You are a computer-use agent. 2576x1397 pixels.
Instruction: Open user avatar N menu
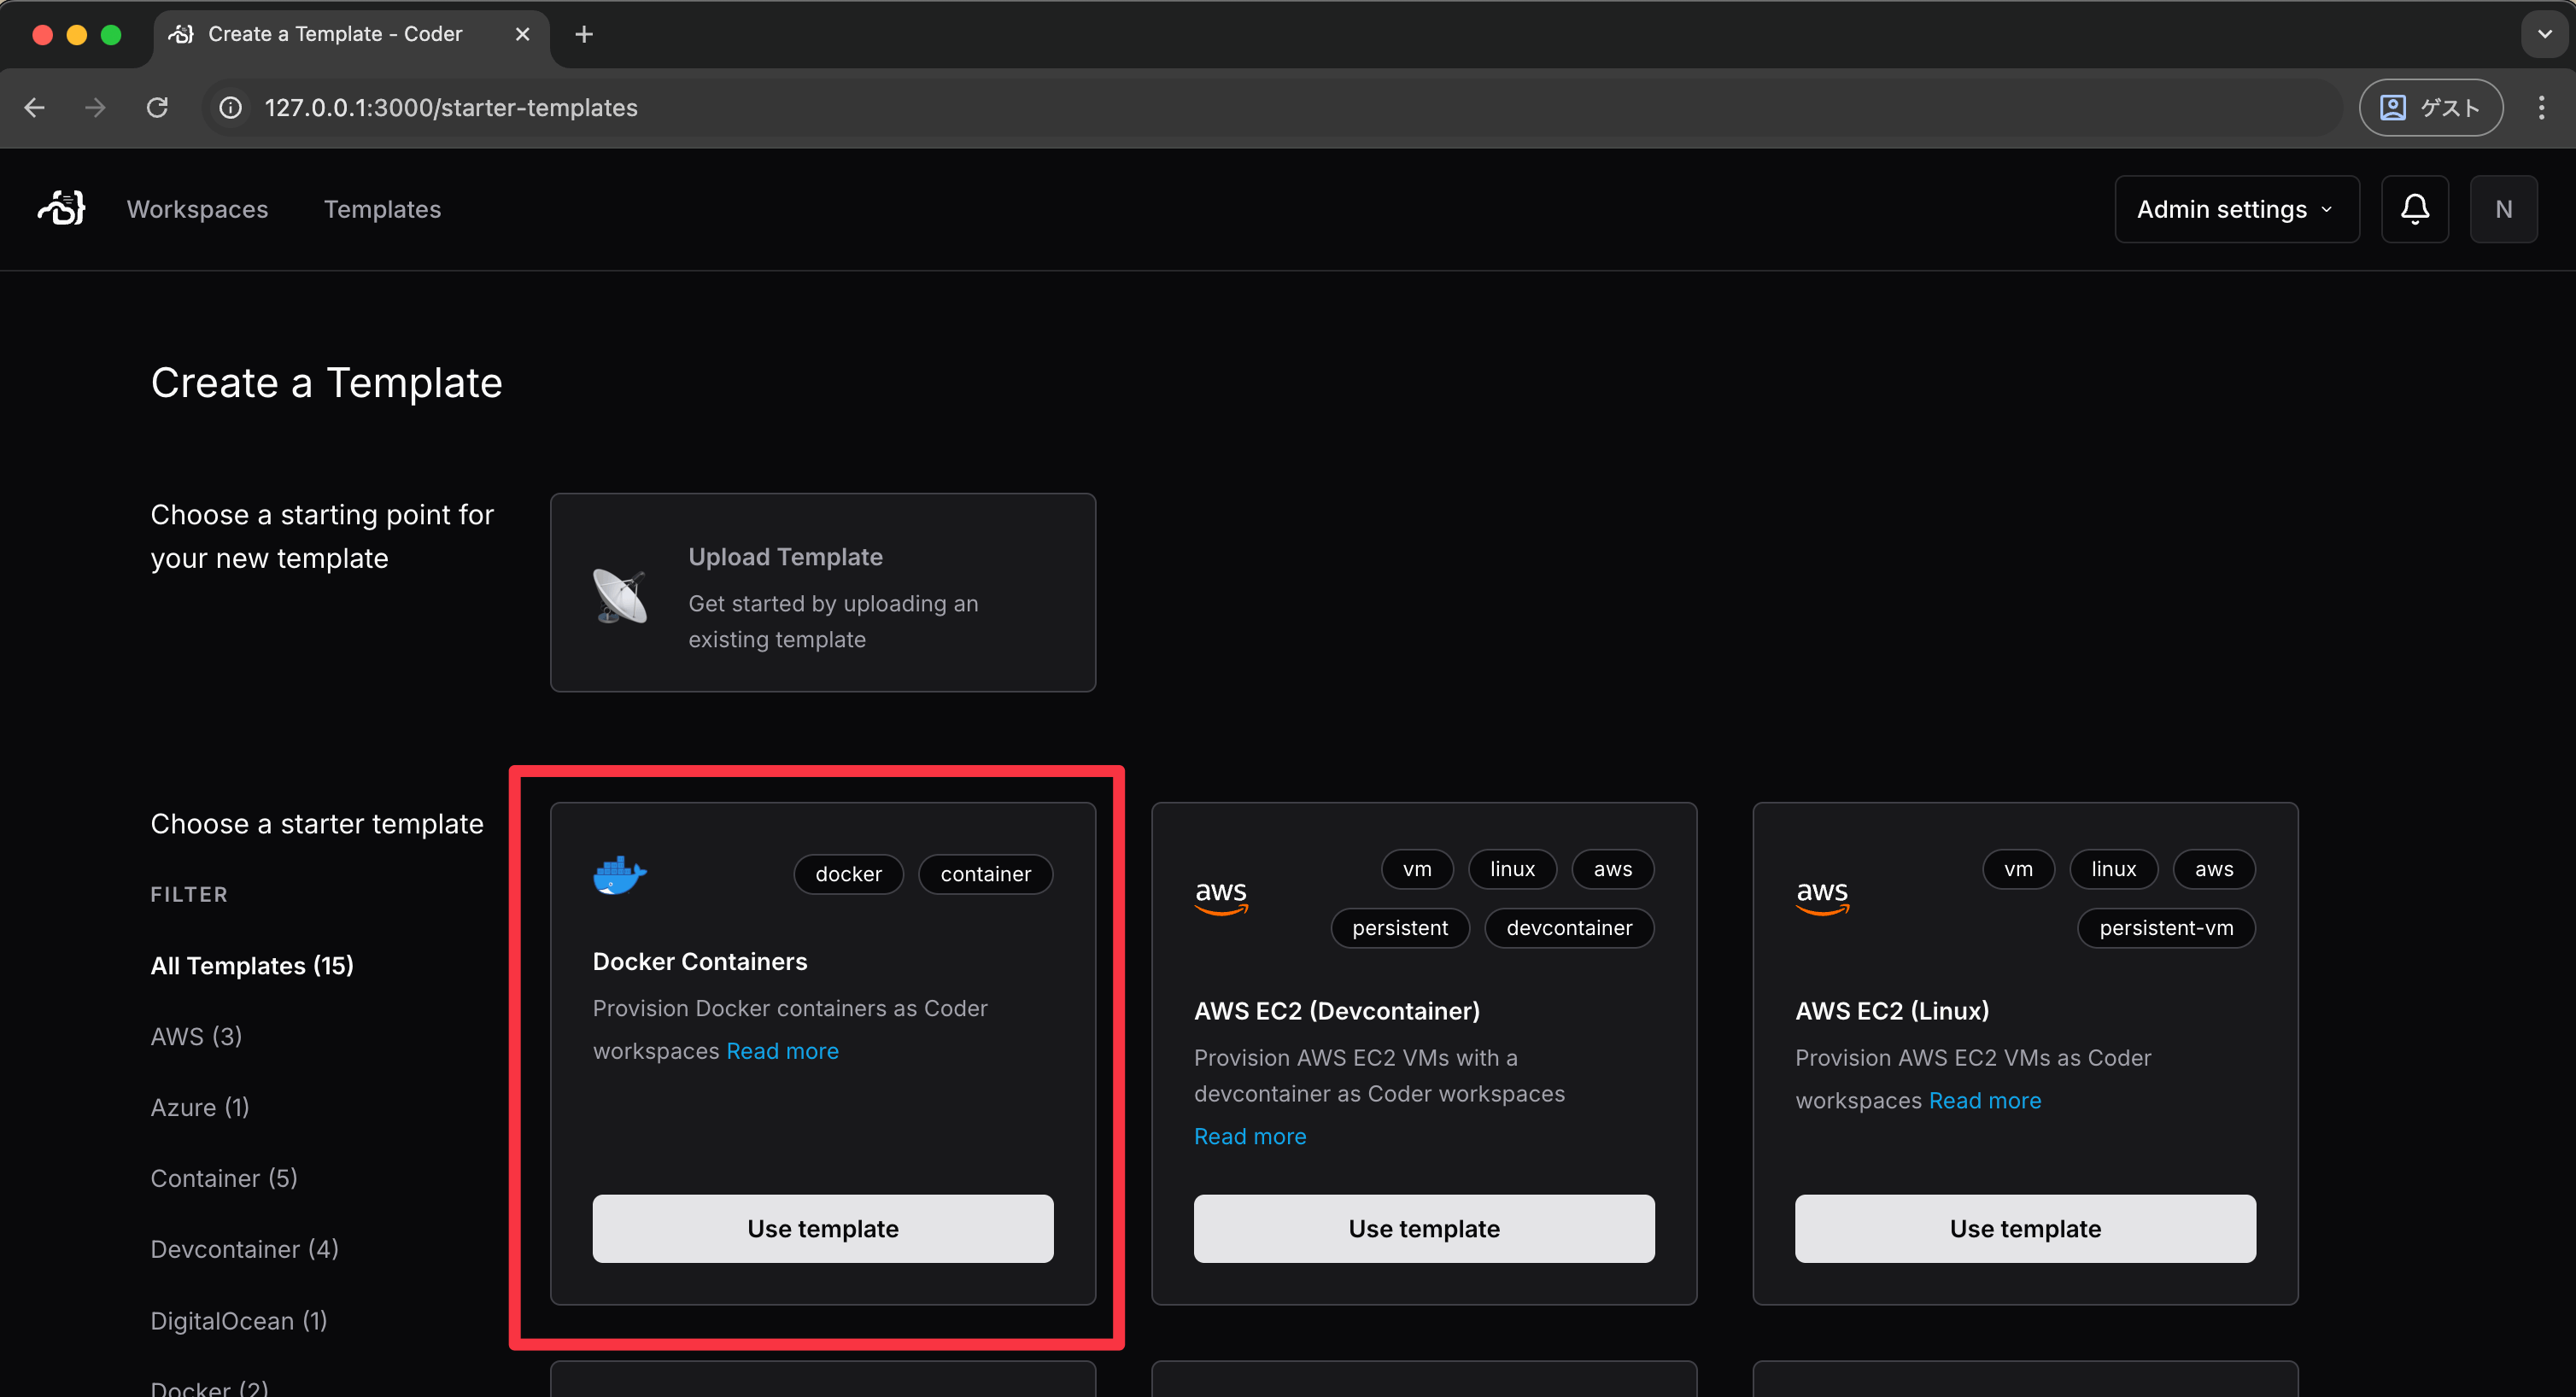pos(2503,209)
